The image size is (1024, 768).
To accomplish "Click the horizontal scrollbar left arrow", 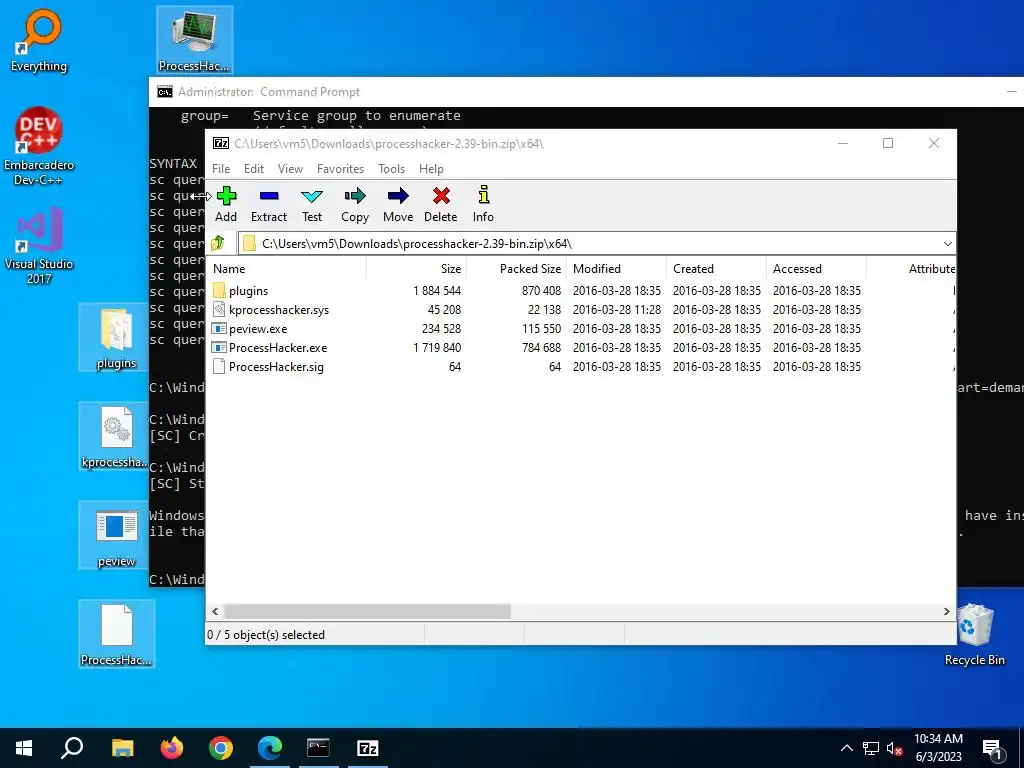I will [x=215, y=611].
